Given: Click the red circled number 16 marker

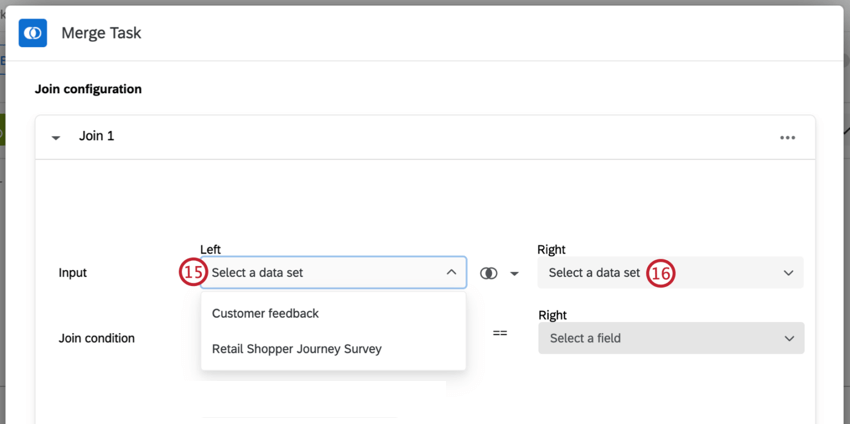Looking at the screenshot, I should coord(660,272).
